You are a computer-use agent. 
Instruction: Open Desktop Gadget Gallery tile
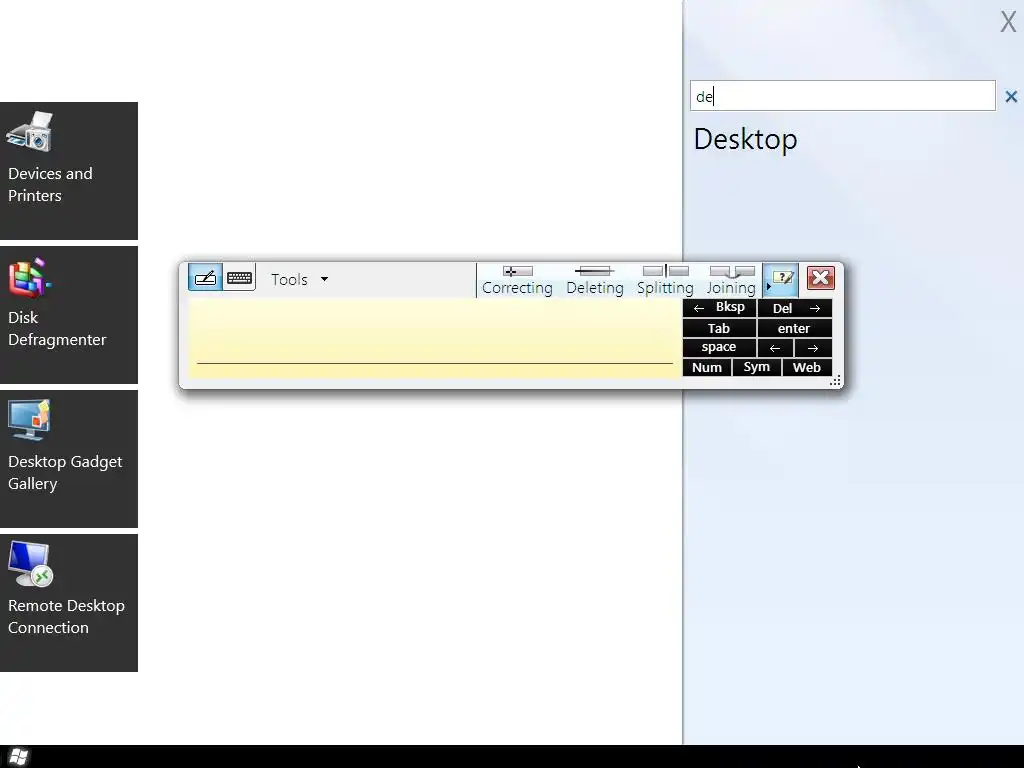(x=69, y=458)
